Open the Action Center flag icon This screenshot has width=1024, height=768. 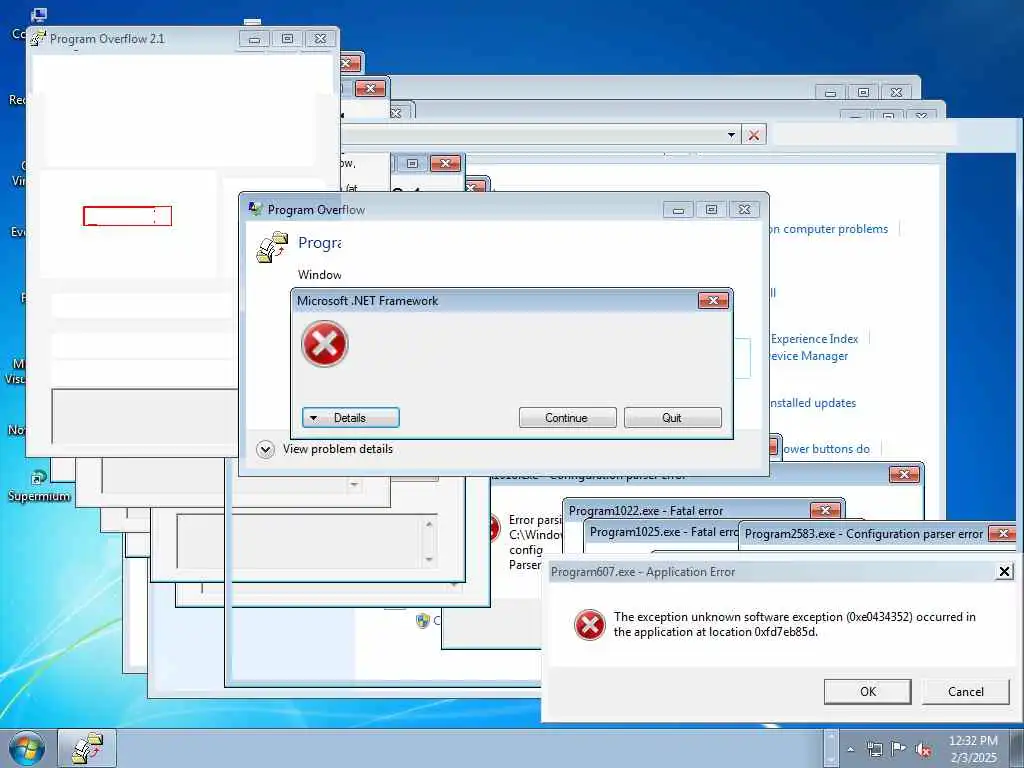(899, 748)
